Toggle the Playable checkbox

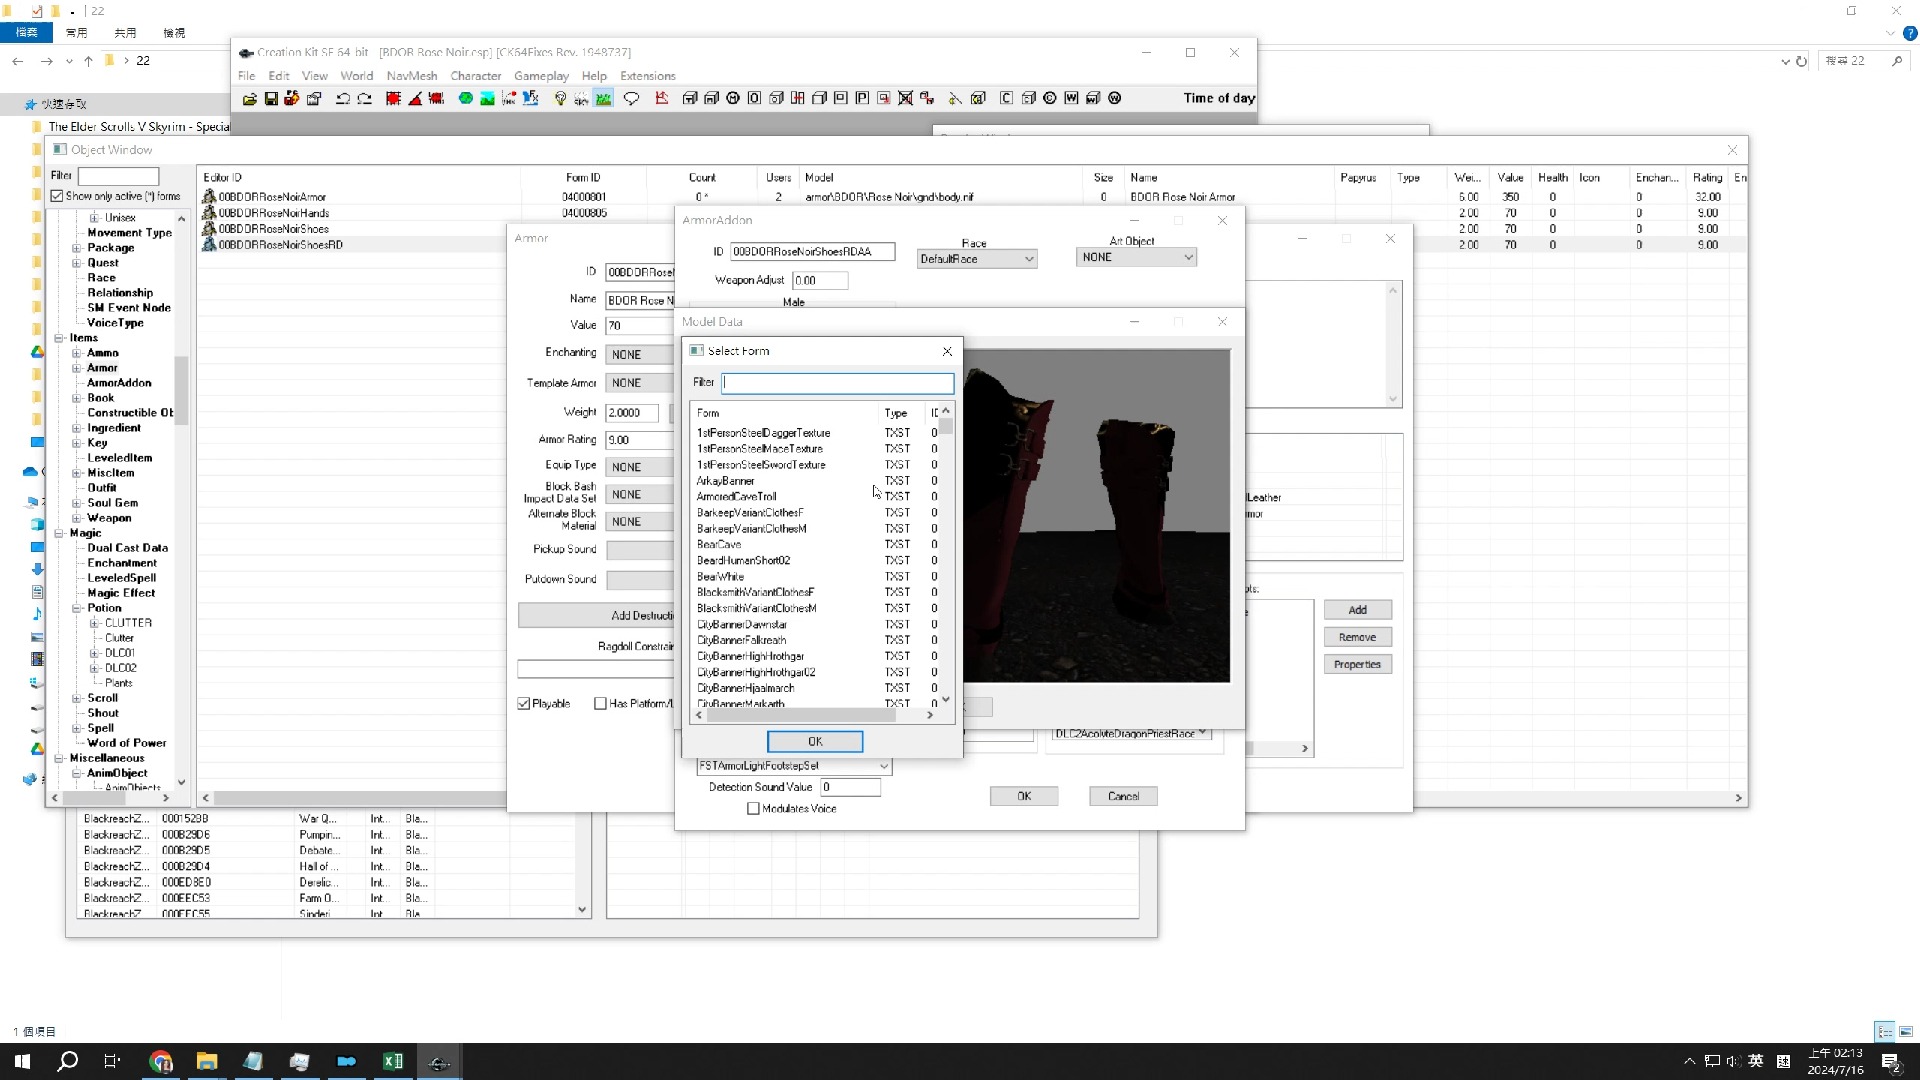pyautogui.click(x=524, y=704)
